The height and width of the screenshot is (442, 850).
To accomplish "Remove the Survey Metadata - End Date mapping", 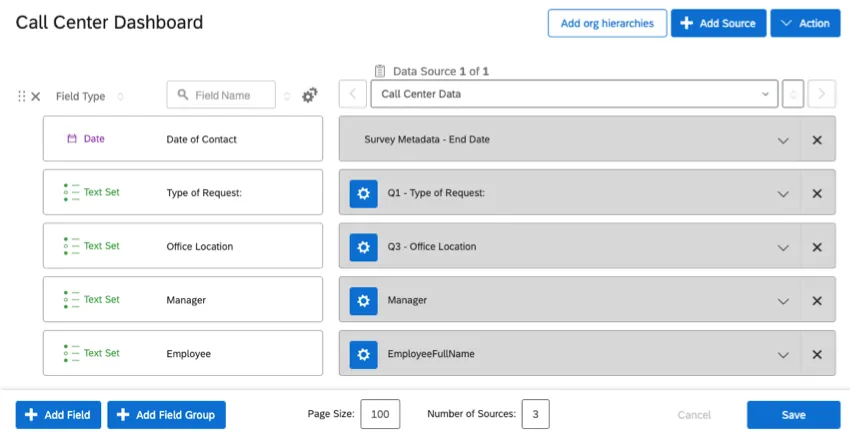I will click(817, 140).
